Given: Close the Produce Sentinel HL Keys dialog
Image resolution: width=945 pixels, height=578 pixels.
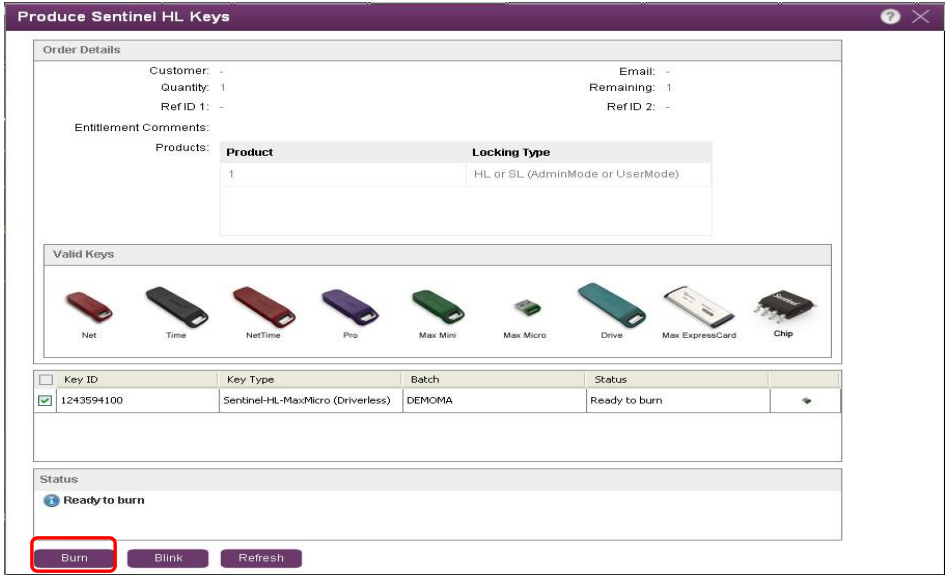Looking at the screenshot, I should click(921, 17).
